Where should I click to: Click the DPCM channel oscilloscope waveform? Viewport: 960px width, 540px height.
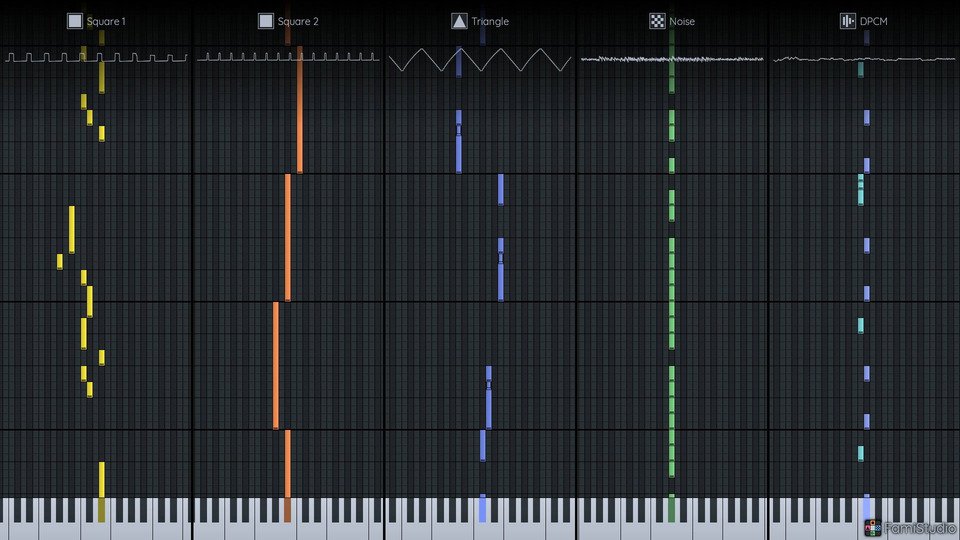(864, 59)
